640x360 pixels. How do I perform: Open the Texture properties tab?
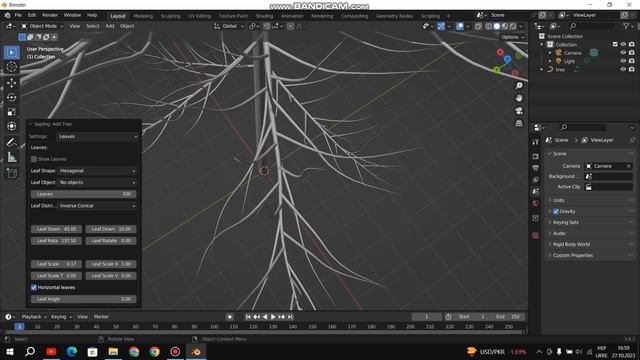coord(536,236)
